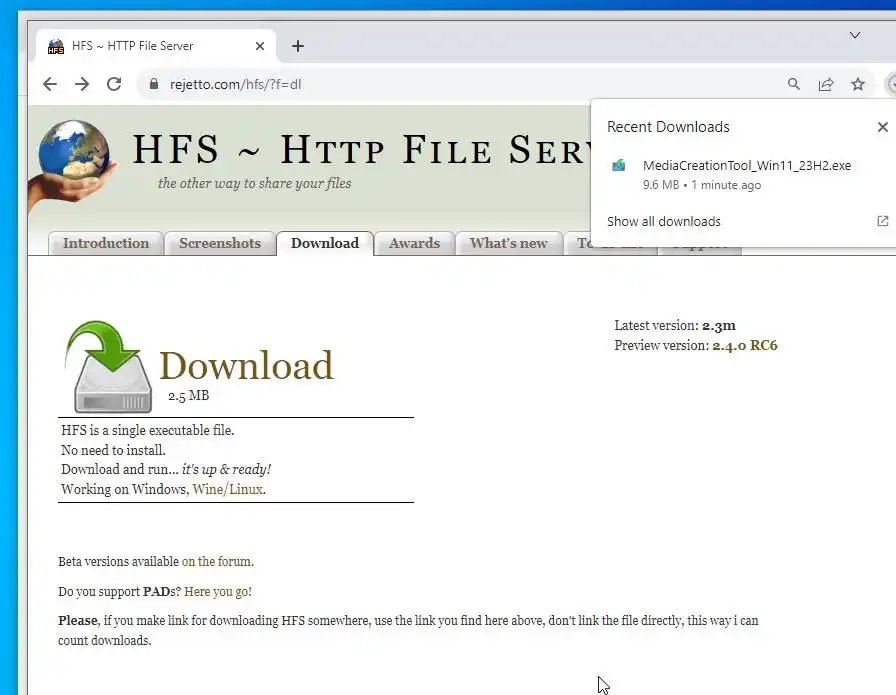The image size is (896, 695).
Task: Switch to the Screenshots tab
Action: pyautogui.click(x=220, y=243)
